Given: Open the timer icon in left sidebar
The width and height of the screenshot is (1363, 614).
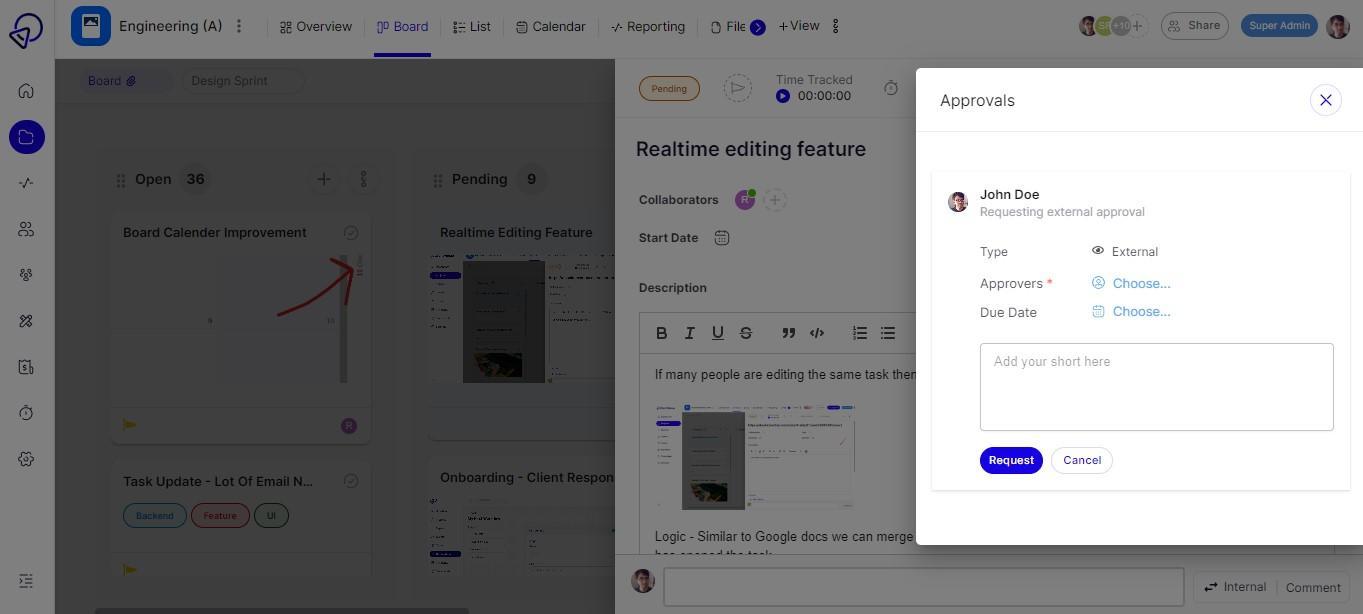Looking at the screenshot, I should click(x=26, y=413).
